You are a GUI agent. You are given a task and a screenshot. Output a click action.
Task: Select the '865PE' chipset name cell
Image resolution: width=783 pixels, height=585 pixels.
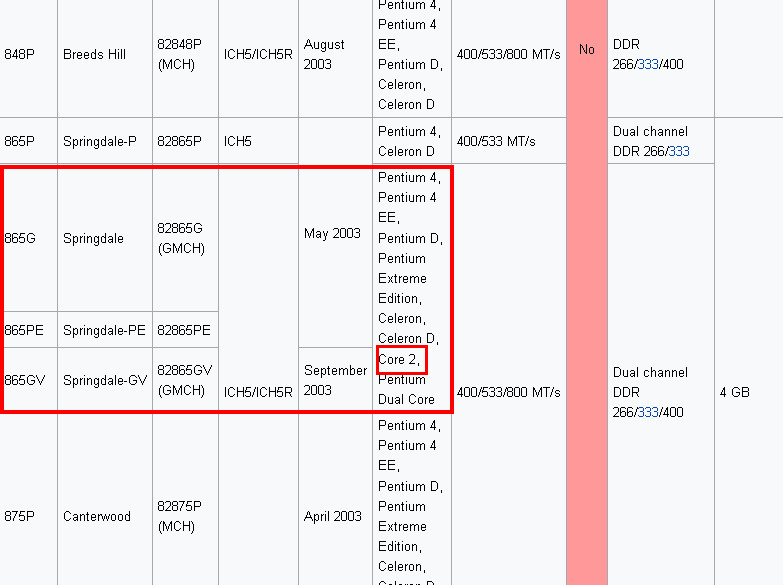click(25, 330)
